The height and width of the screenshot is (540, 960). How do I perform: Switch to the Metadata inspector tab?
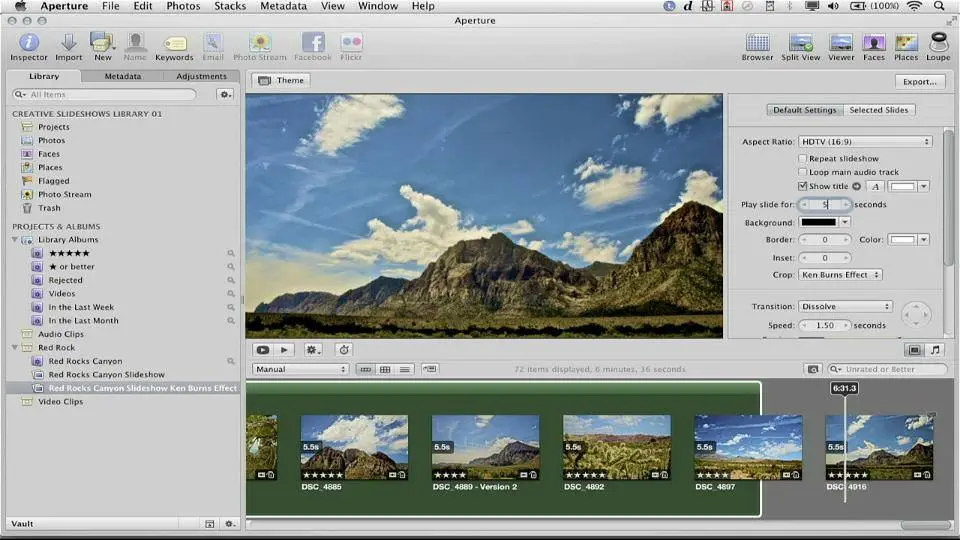click(x=122, y=77)
